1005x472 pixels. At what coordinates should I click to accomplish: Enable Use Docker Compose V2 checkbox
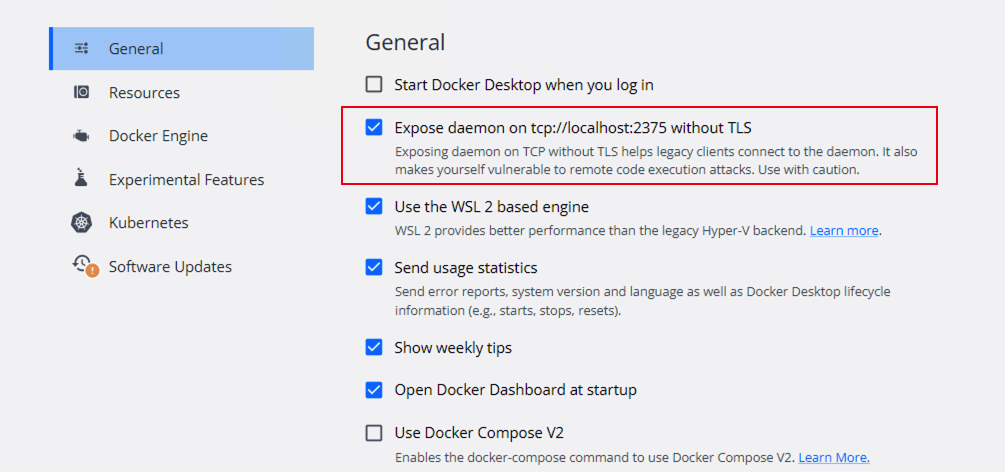(x=374, y=432)
